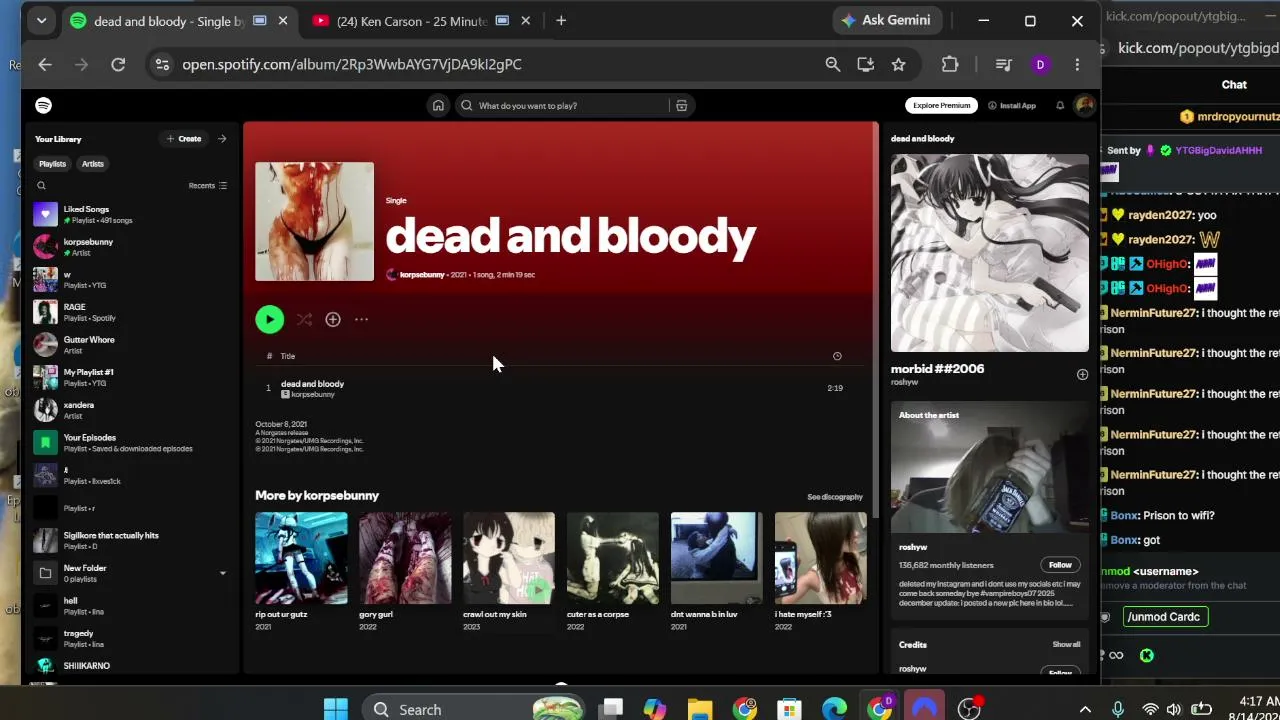Show hidden system tray icons
This screenshot has width=1280, height=720.
click(1085, 709)
